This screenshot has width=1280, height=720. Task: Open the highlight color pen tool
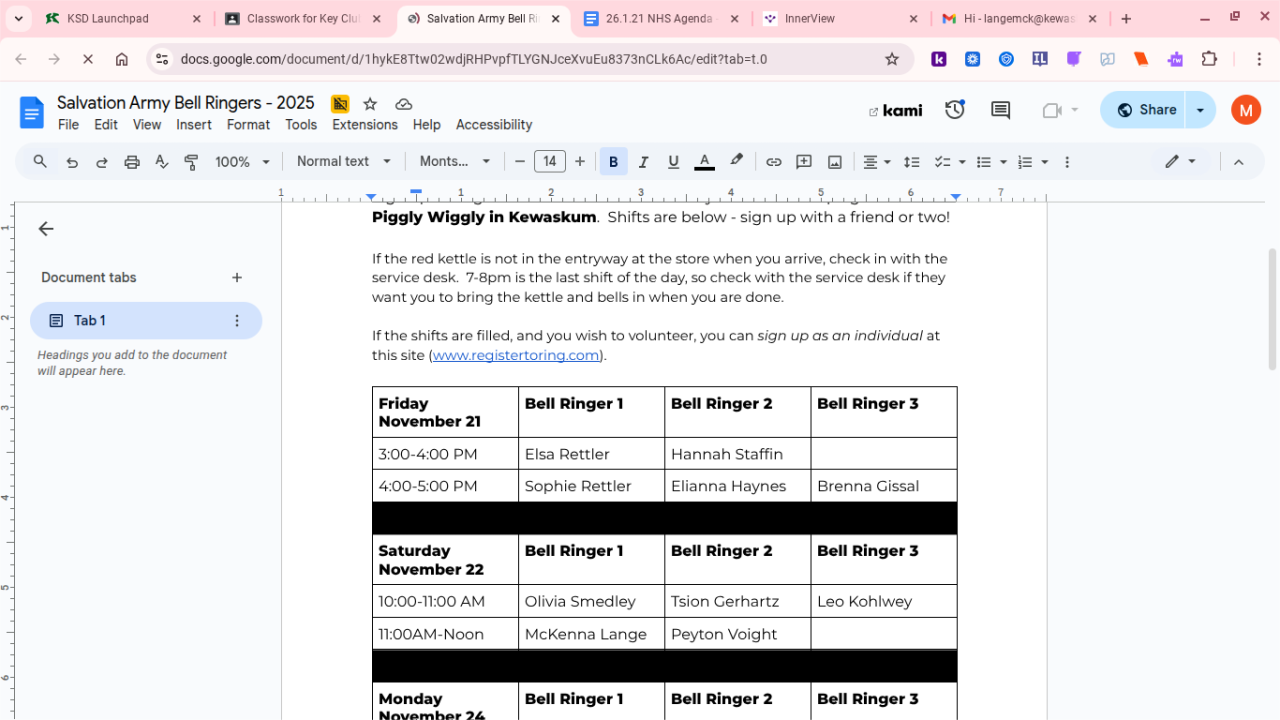(737, 162)
